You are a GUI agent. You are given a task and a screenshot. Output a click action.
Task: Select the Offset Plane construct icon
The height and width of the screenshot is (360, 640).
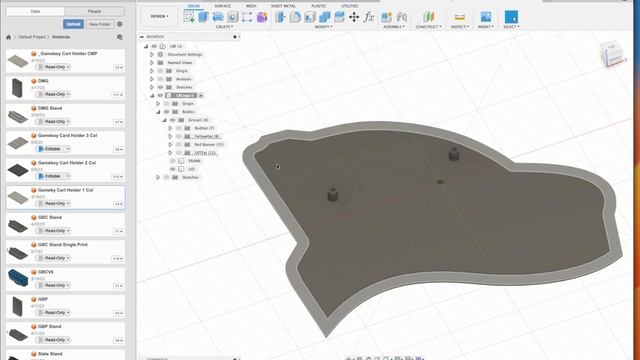tap(428, 17)
